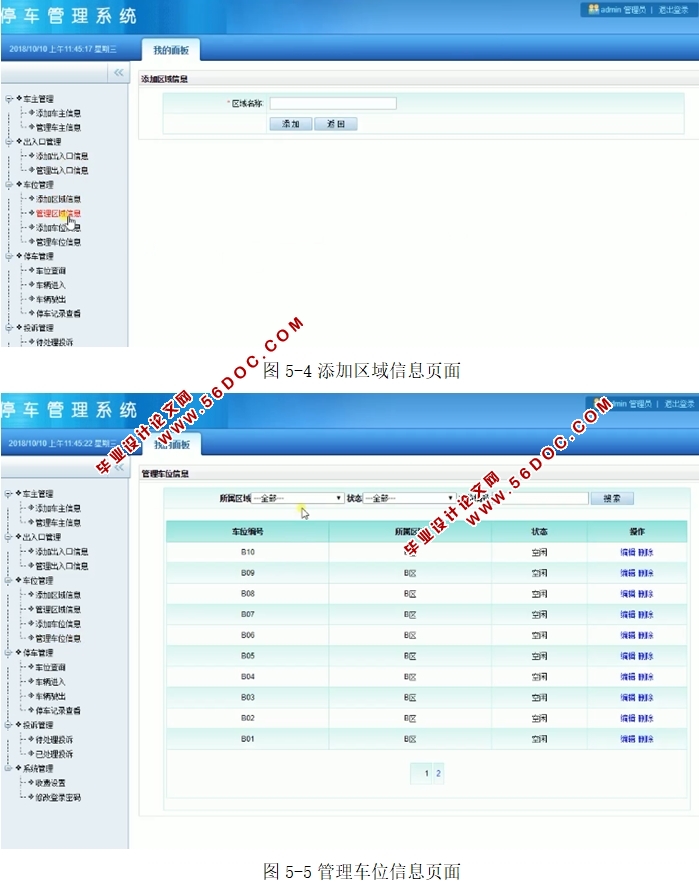The width and height of the screenshot is (699, 887).
Task: Select 空闲 status cell in row B01
Action: click(x=540, y=739)
